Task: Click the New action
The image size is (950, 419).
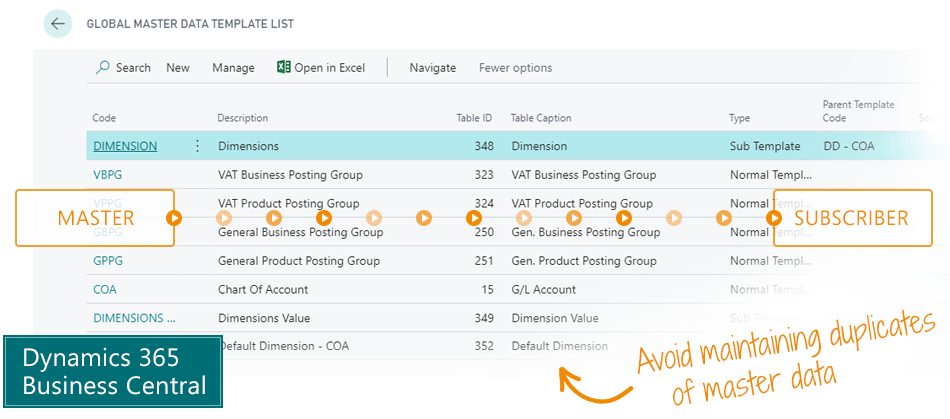Action: 178,68
